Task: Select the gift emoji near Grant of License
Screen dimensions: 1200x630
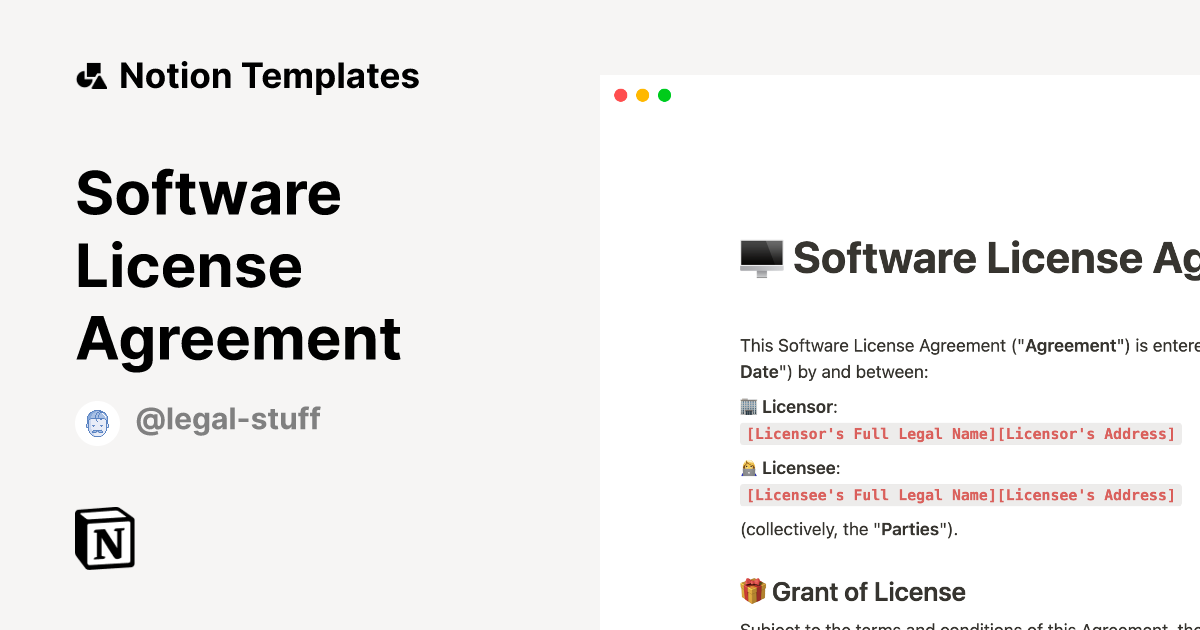Action: (x=753, y=591)
